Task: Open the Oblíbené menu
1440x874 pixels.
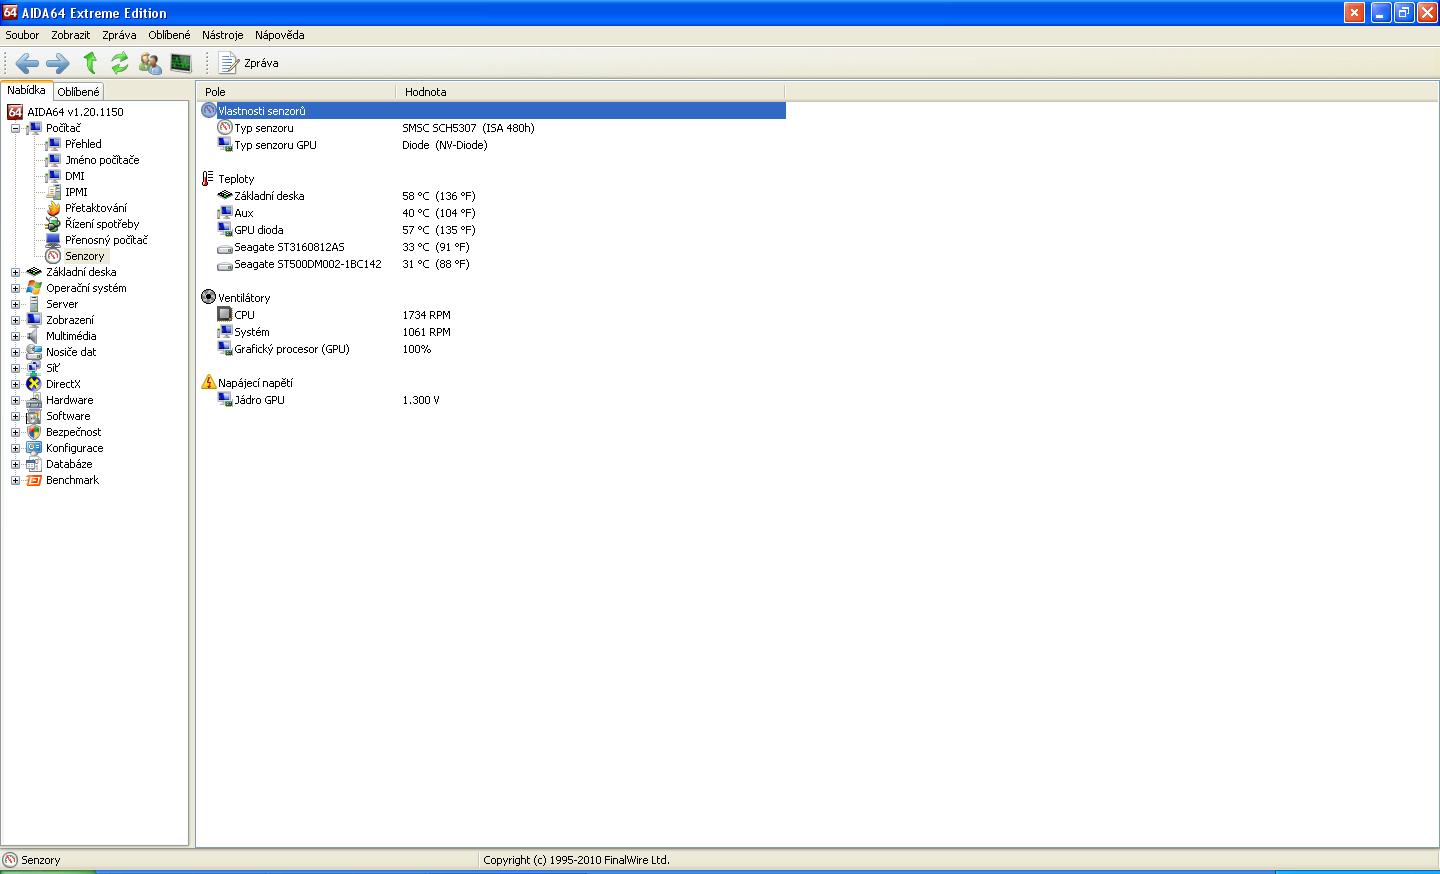Action: pos(169,35)
